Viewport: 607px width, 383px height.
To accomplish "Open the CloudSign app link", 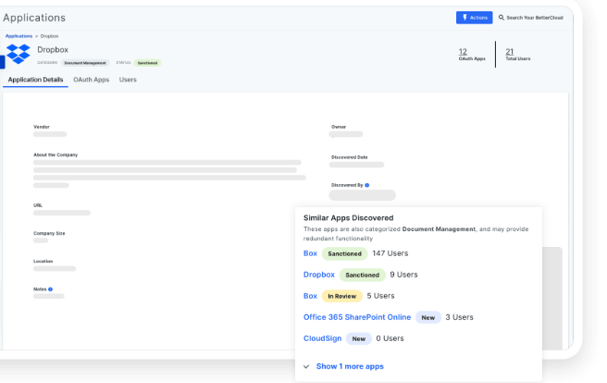I will click(322, 339).
